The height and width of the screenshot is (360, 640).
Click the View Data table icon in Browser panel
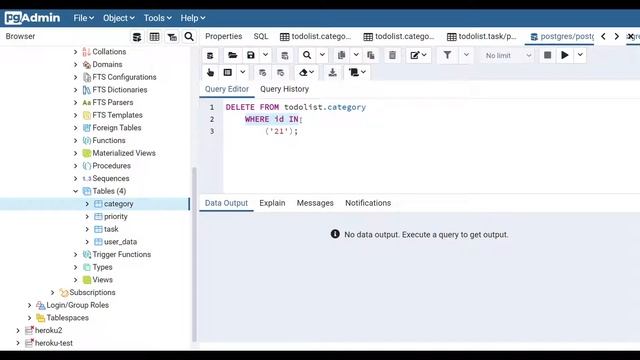coord(154,37)
